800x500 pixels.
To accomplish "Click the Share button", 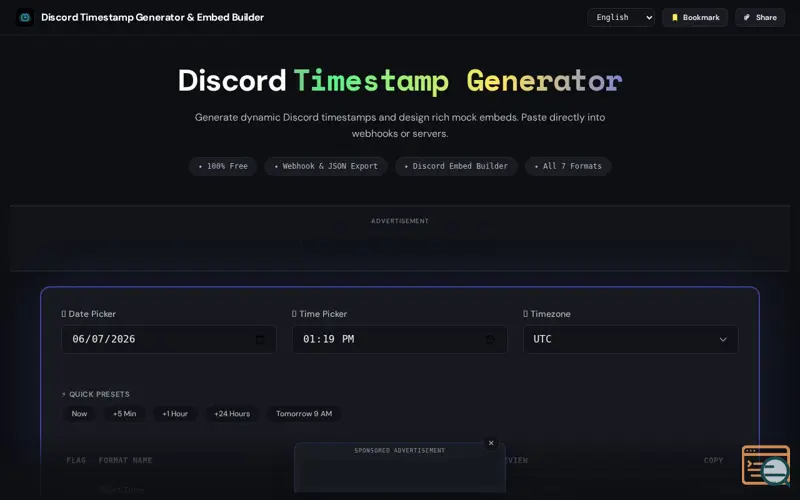I will coord(760,17).
